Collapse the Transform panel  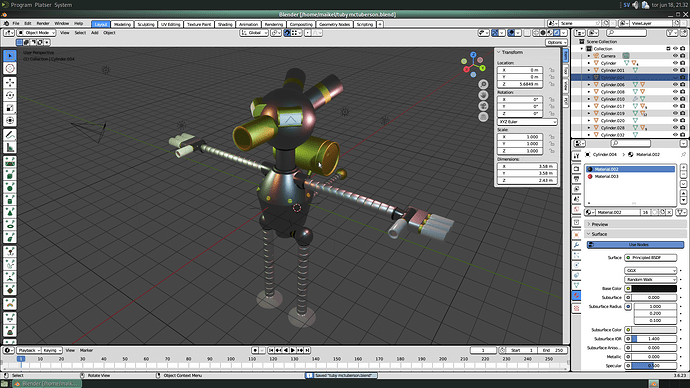[512, 52]
